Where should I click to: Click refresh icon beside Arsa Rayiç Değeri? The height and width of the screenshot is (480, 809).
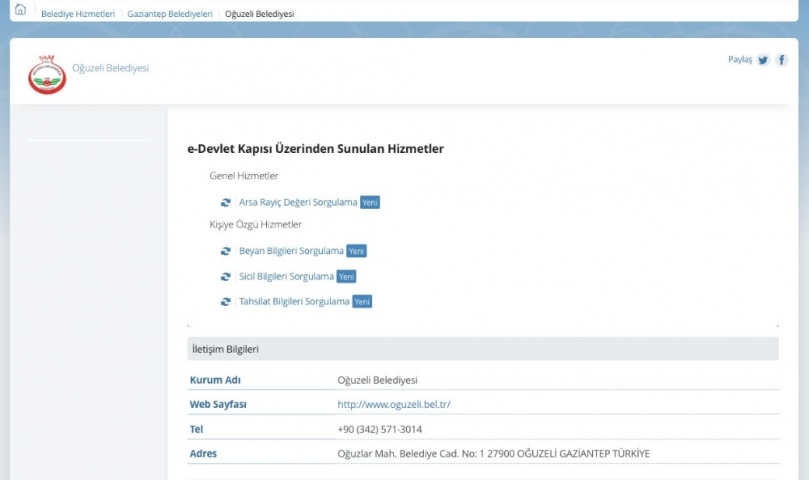[225, 202]
